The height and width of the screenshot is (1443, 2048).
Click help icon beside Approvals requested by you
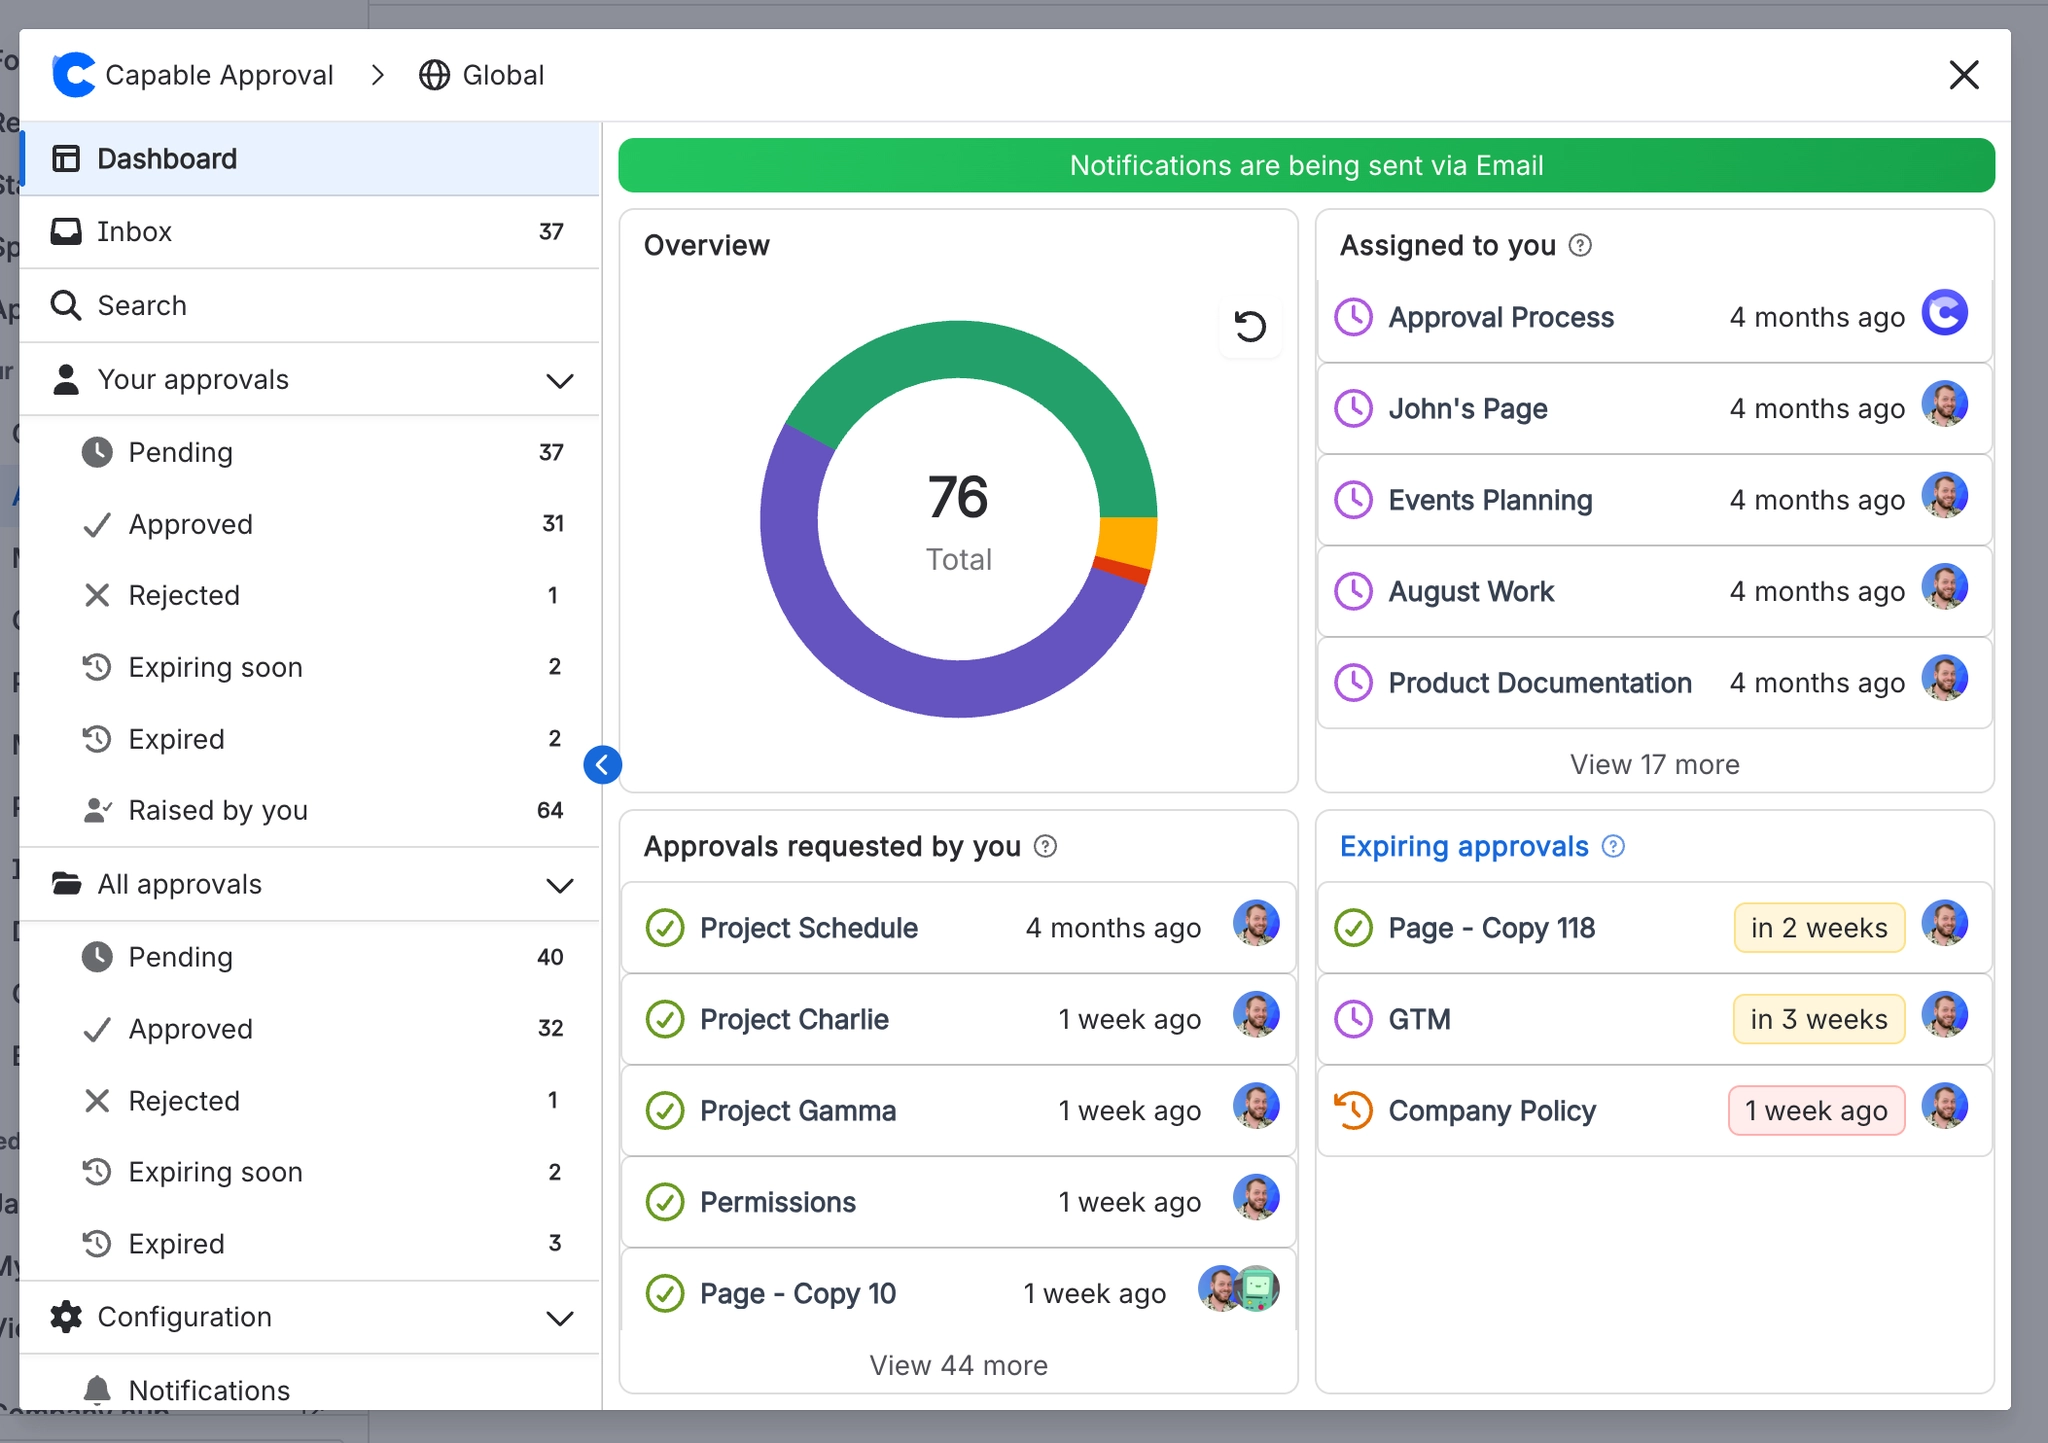1045,847
